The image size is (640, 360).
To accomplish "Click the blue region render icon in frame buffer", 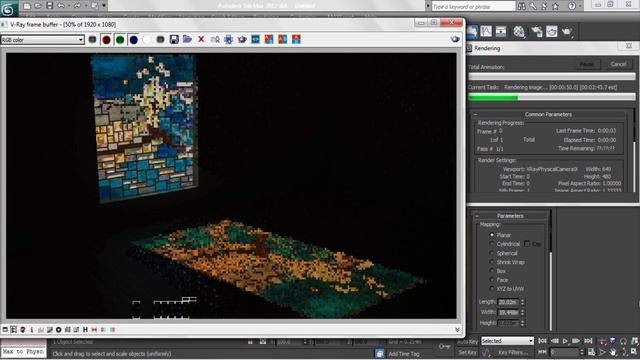I will coord(256,40).
